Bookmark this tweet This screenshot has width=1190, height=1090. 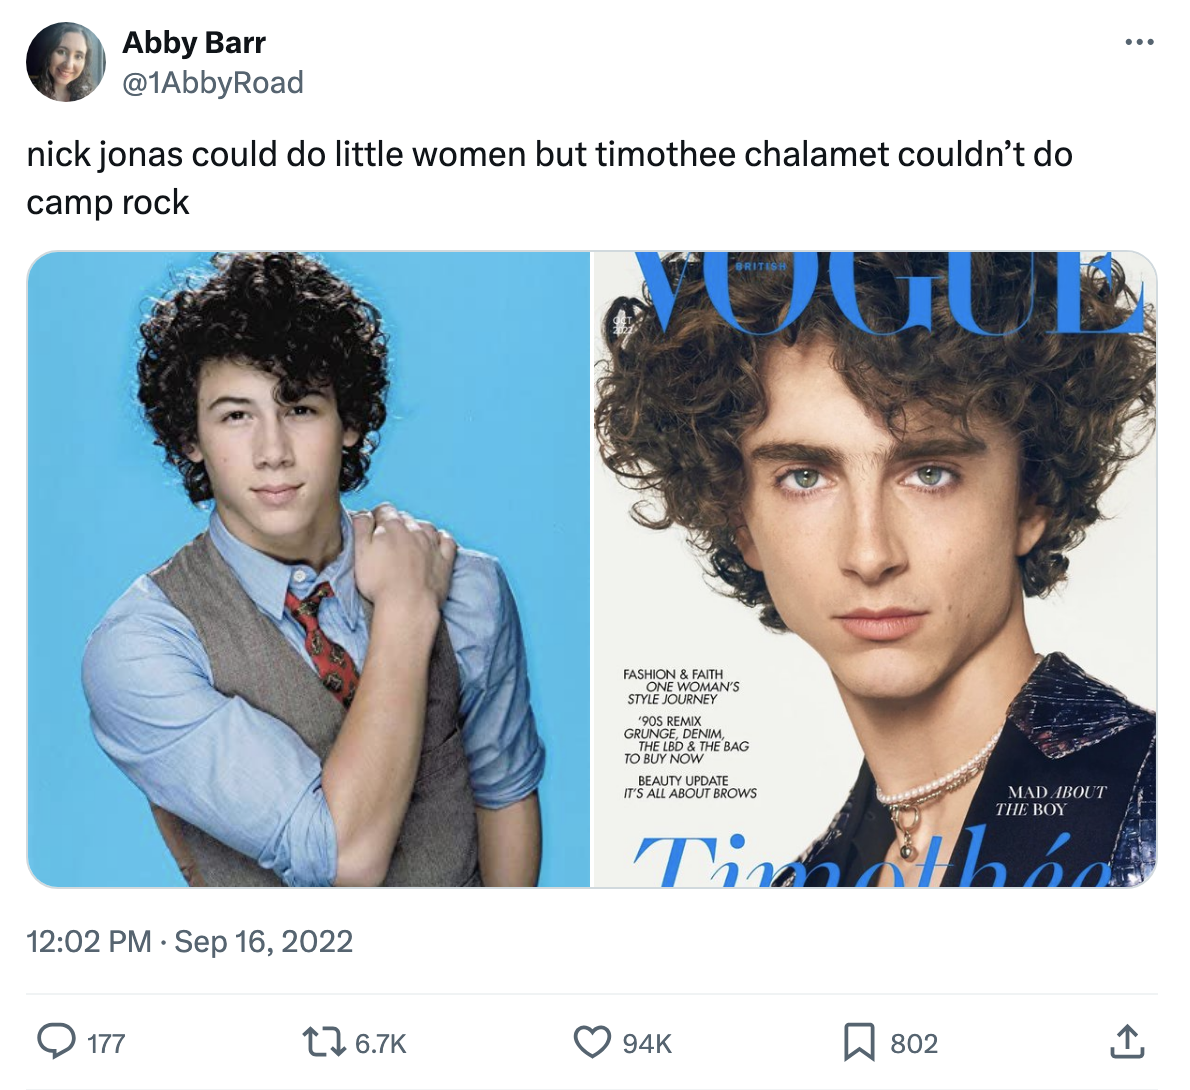pos(859,1042)
